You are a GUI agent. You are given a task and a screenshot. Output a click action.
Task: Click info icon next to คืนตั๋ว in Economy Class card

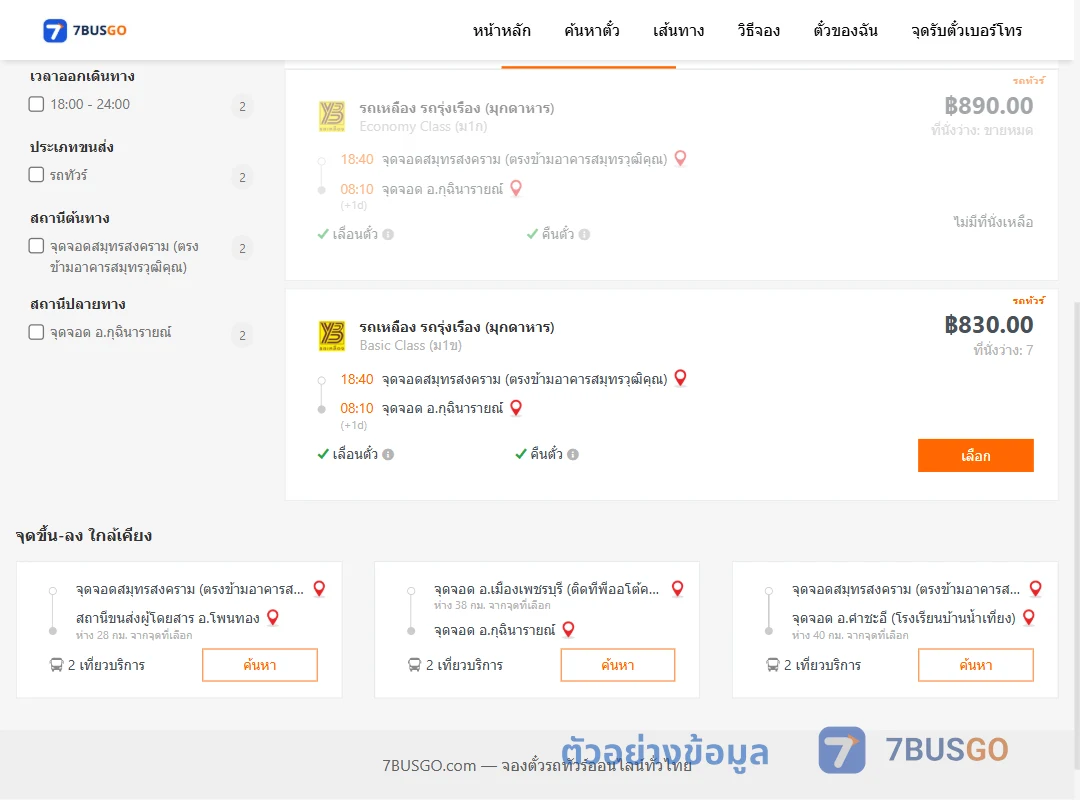click(584, 234)
